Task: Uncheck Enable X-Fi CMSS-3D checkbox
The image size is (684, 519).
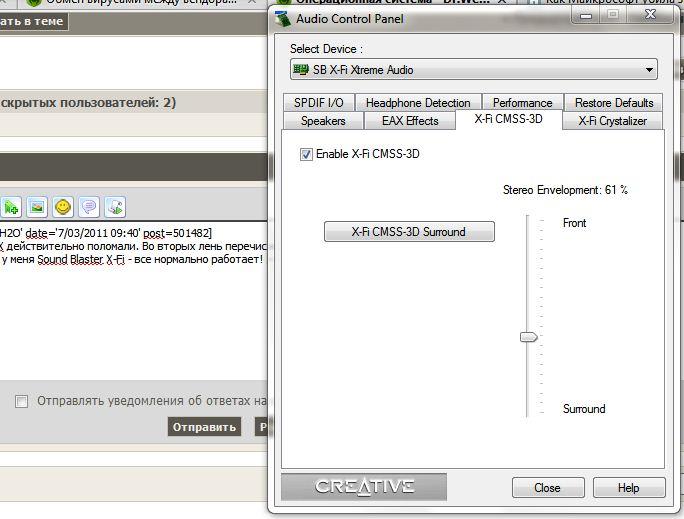Action: tap(306, 154)
